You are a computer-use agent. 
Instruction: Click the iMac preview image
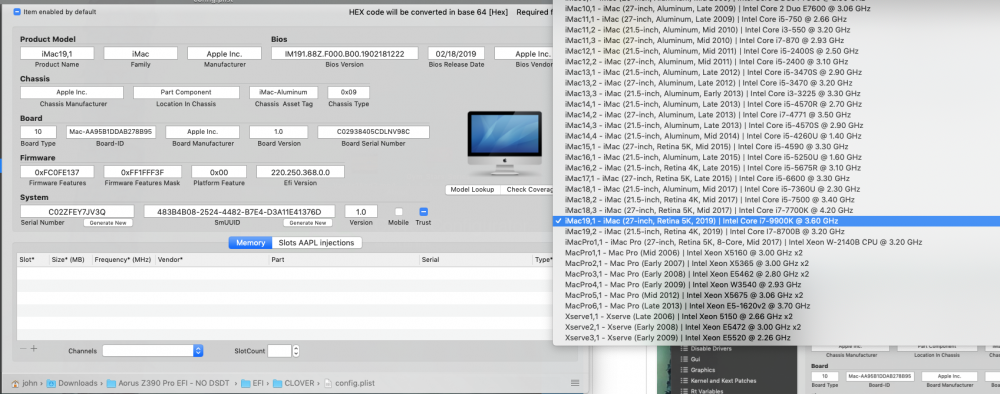click(504, 144)
